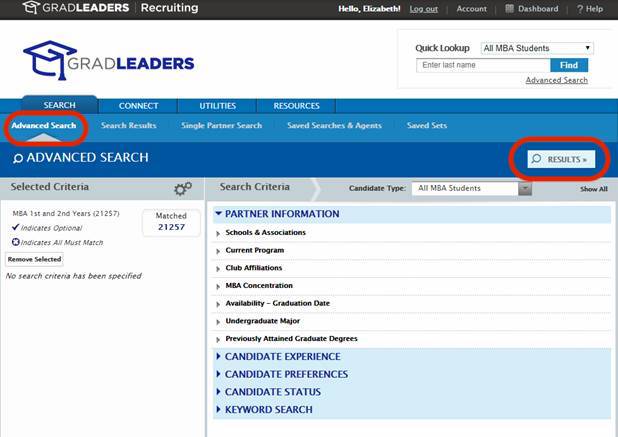Click the GradLeaders graduation cap logo

[x=50, y=60]
